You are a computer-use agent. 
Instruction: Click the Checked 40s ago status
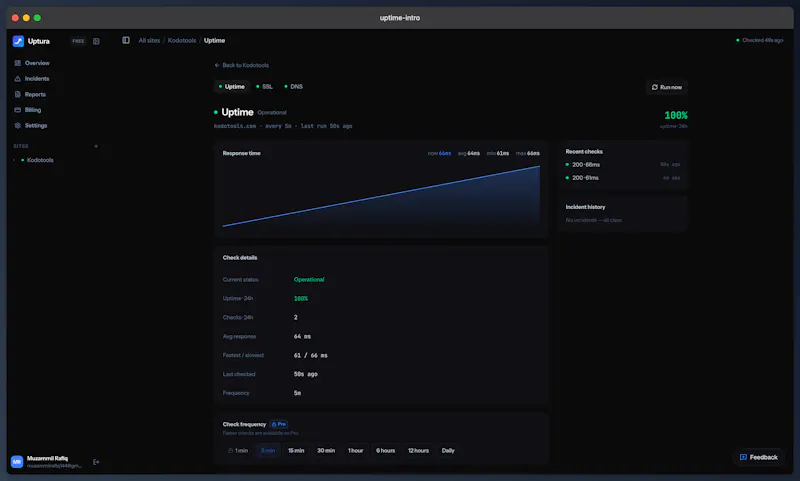point(760,40)
